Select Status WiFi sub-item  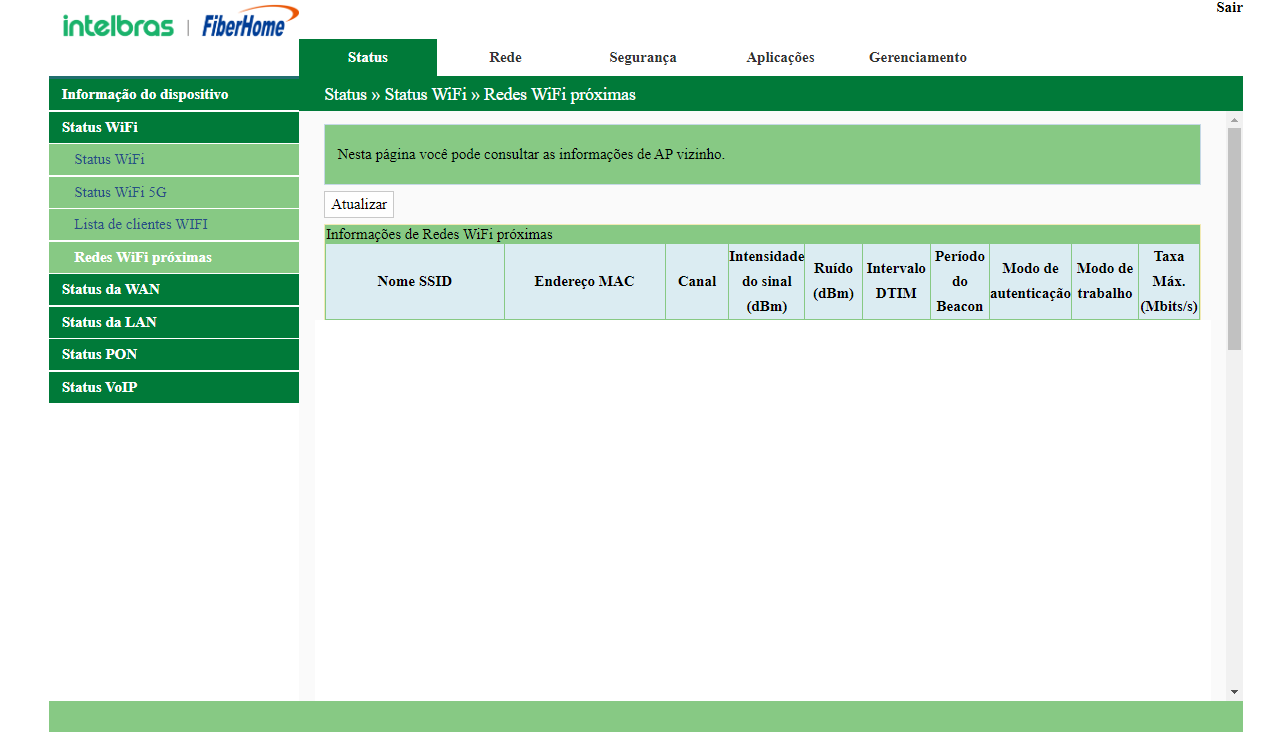tap(174, 160)
